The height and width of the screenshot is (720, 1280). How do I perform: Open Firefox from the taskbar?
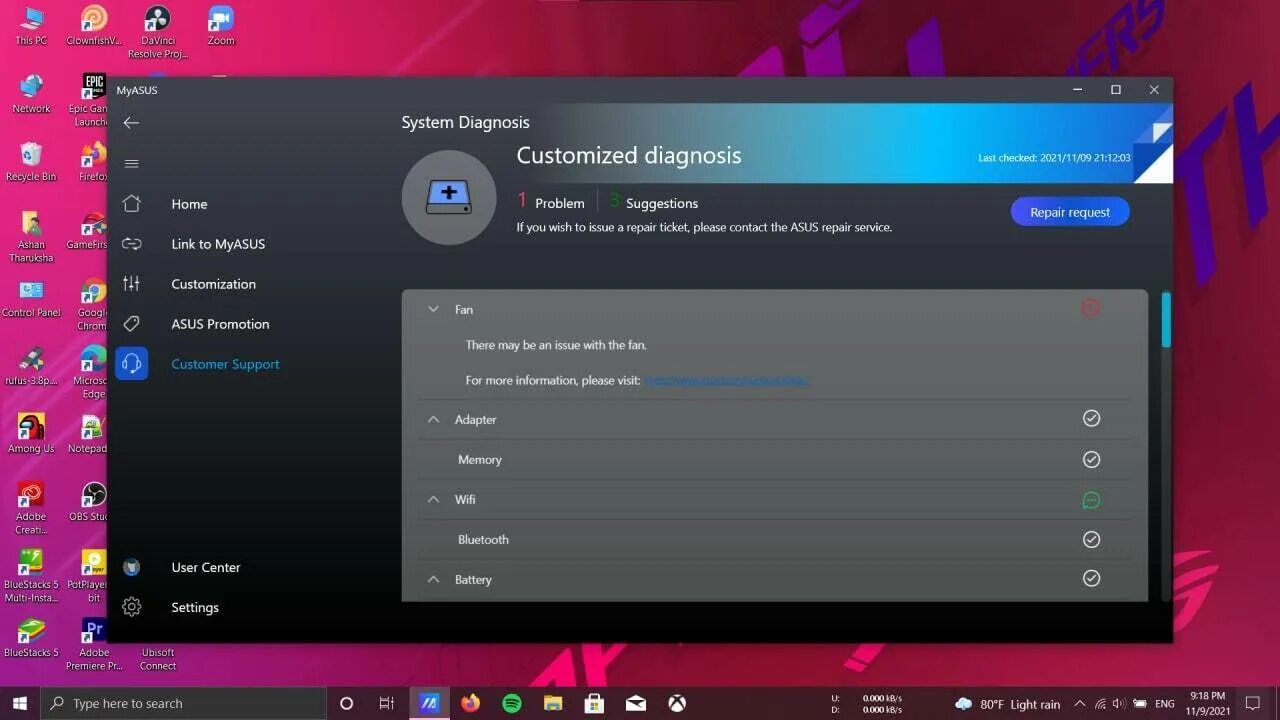point(471,703)
